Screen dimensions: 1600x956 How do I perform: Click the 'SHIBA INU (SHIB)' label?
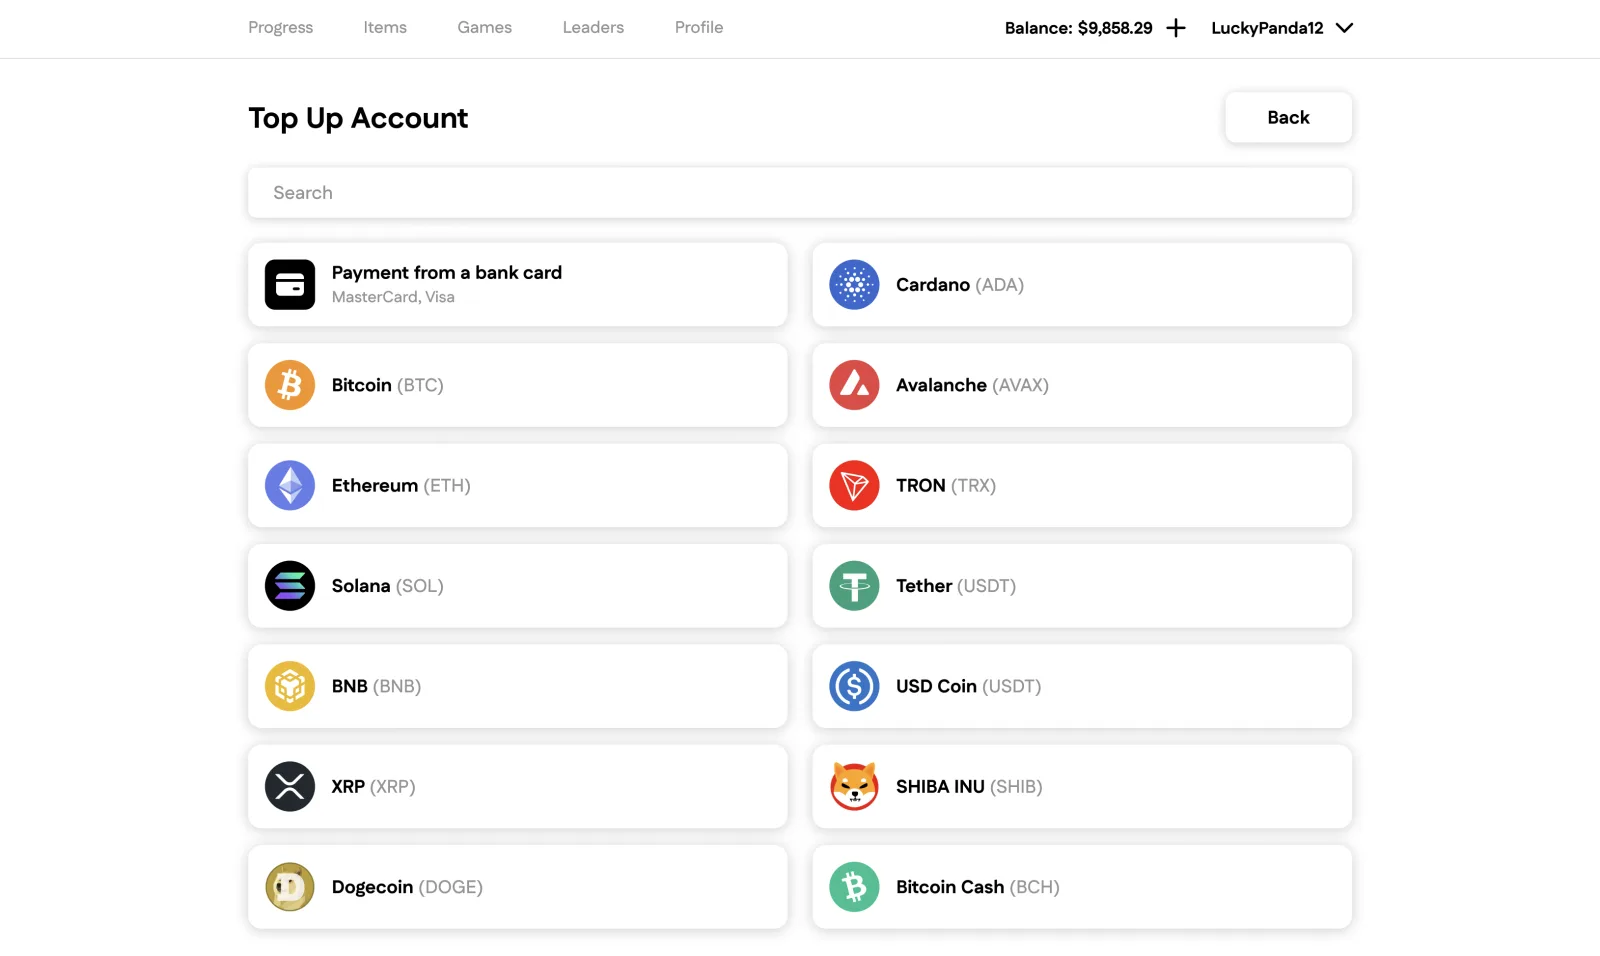(969, 787)
